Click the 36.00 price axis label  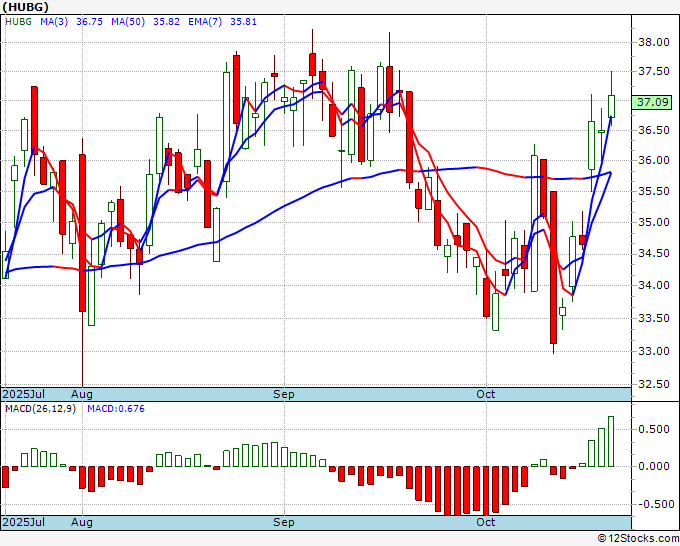654,160
